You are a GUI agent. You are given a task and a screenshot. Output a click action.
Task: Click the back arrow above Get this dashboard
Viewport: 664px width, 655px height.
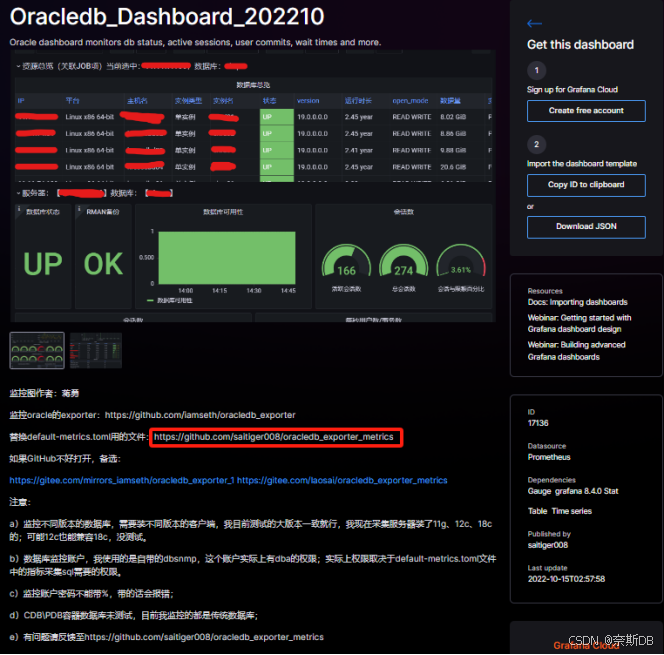(534, 24)
